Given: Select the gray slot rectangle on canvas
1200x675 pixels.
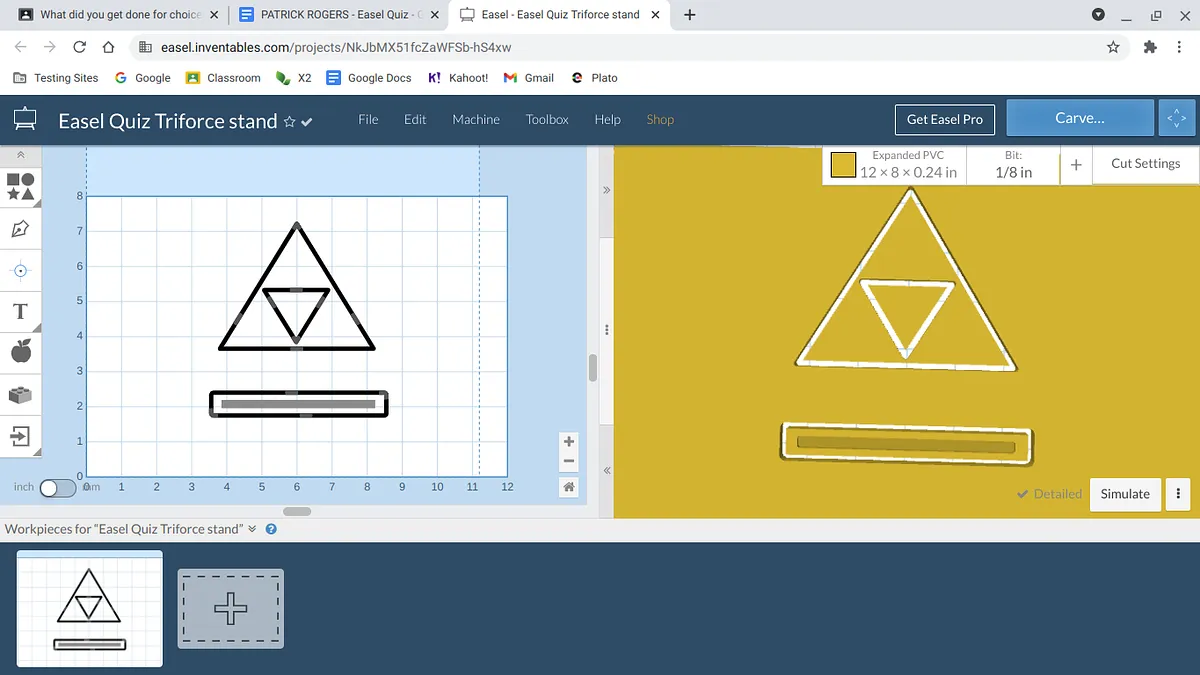Looking at the screenshot, I should (x=298, y=404).
